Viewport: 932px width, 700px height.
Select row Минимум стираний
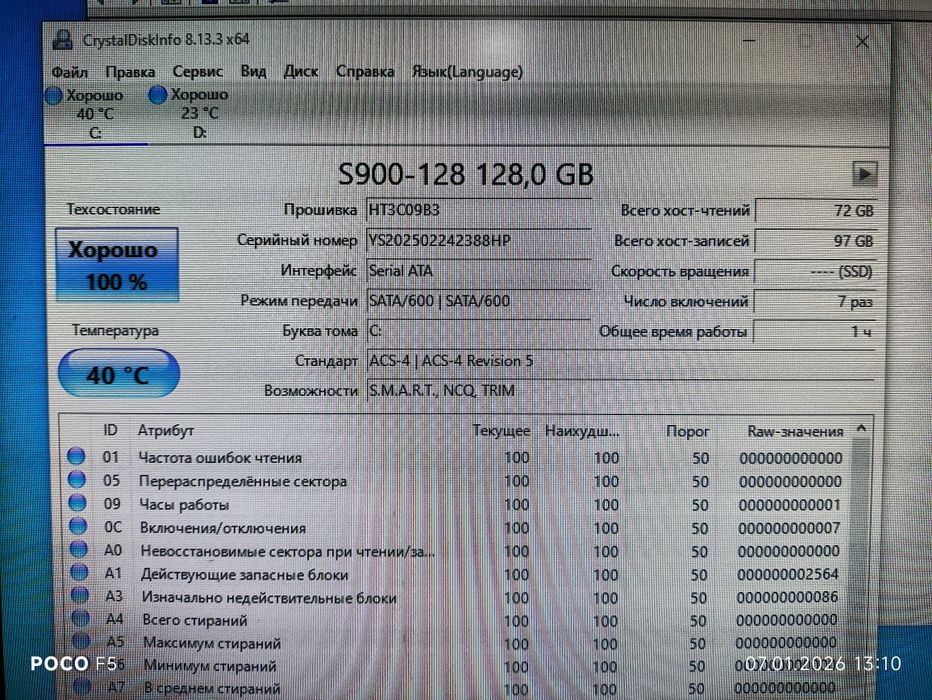coord(455,666)
